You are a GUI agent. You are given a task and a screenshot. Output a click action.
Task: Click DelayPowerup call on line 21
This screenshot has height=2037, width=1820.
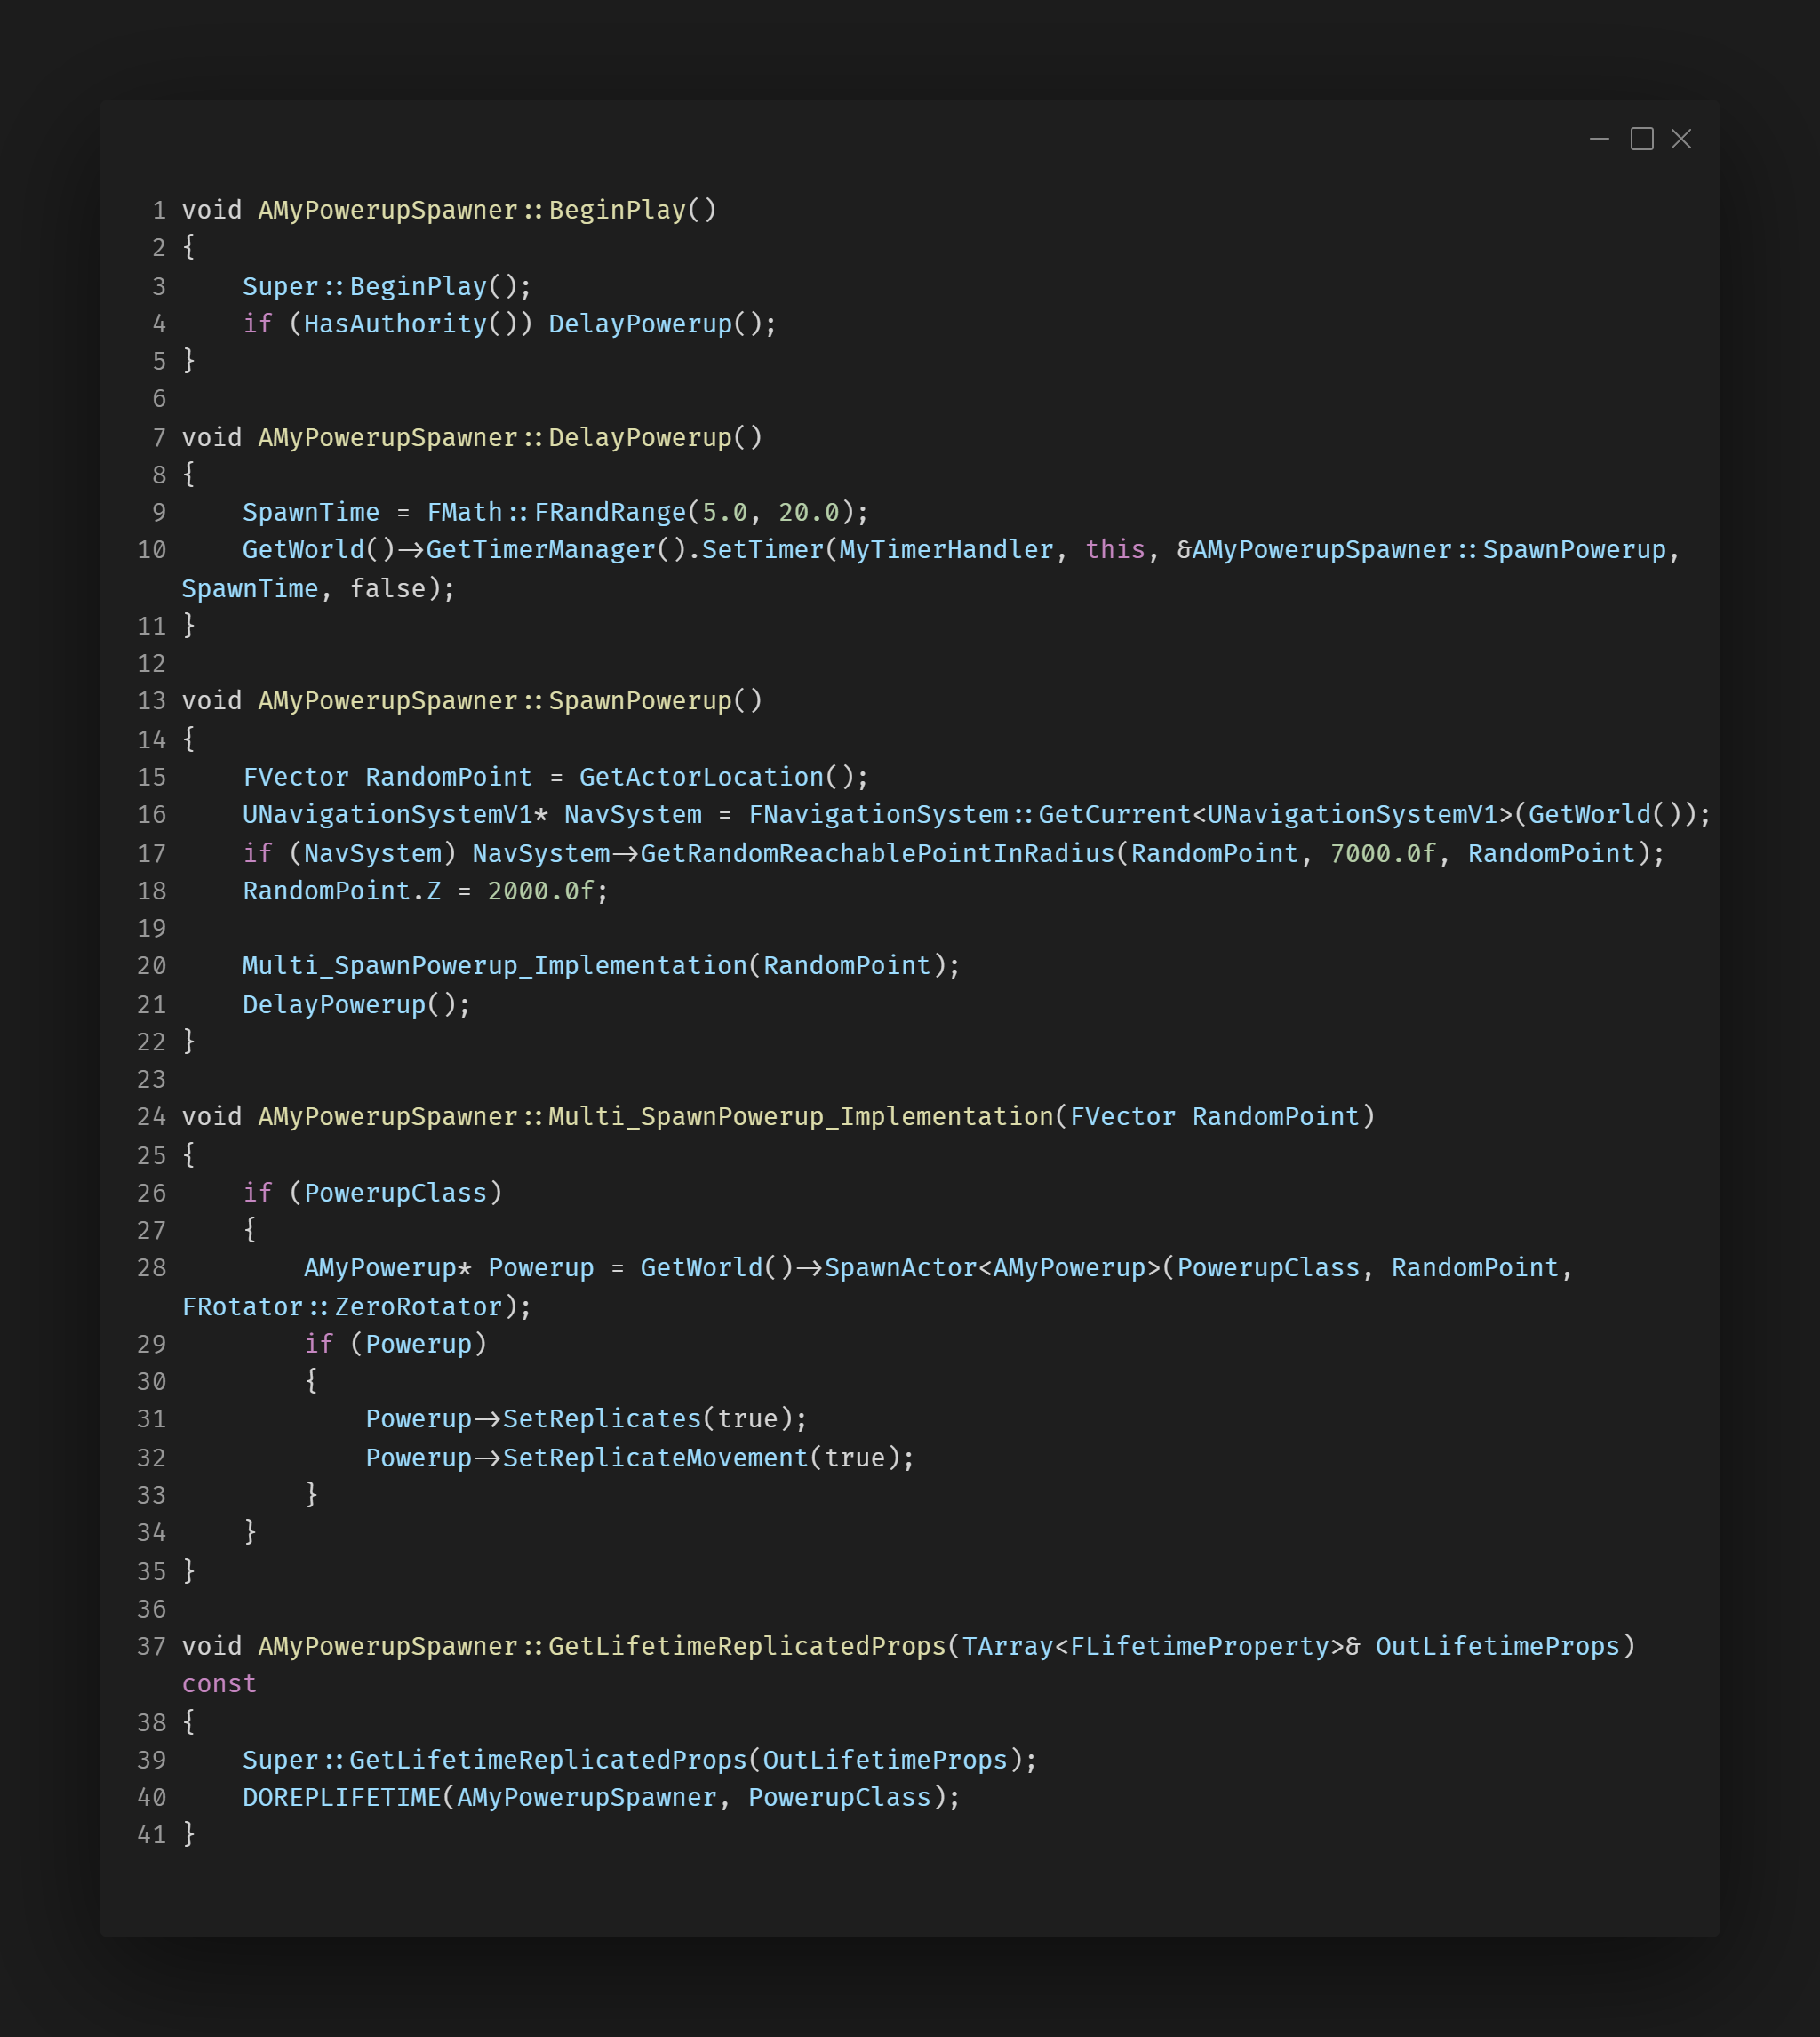coord(334,1005)
